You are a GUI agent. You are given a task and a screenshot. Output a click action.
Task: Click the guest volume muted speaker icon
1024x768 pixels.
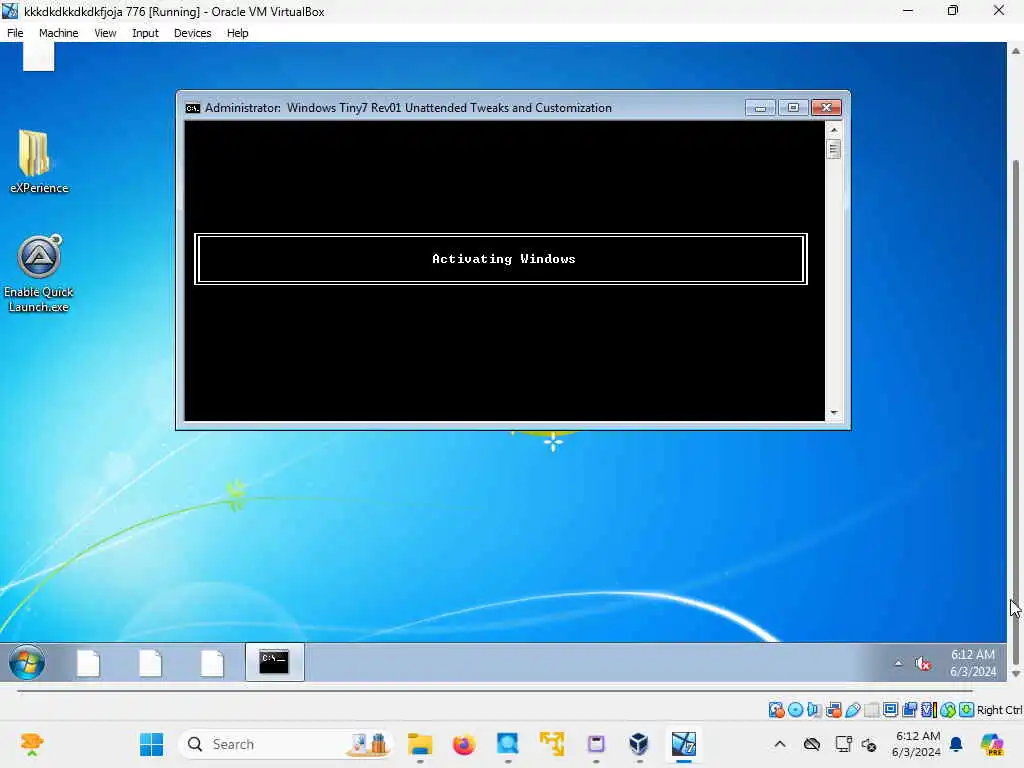[x=923, y=664]
